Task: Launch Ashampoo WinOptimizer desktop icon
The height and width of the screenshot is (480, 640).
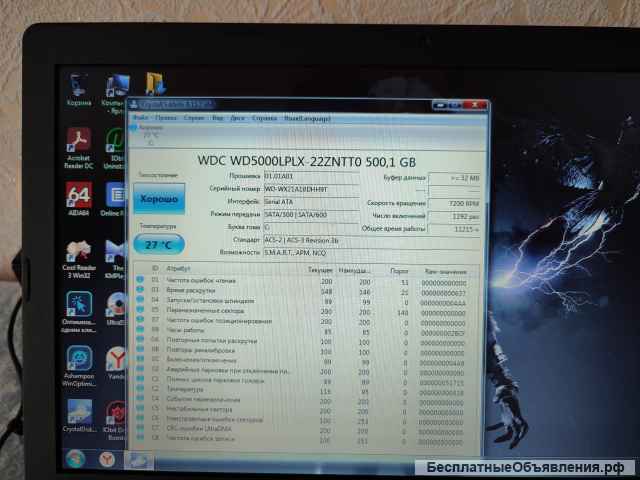Action: 79,360
